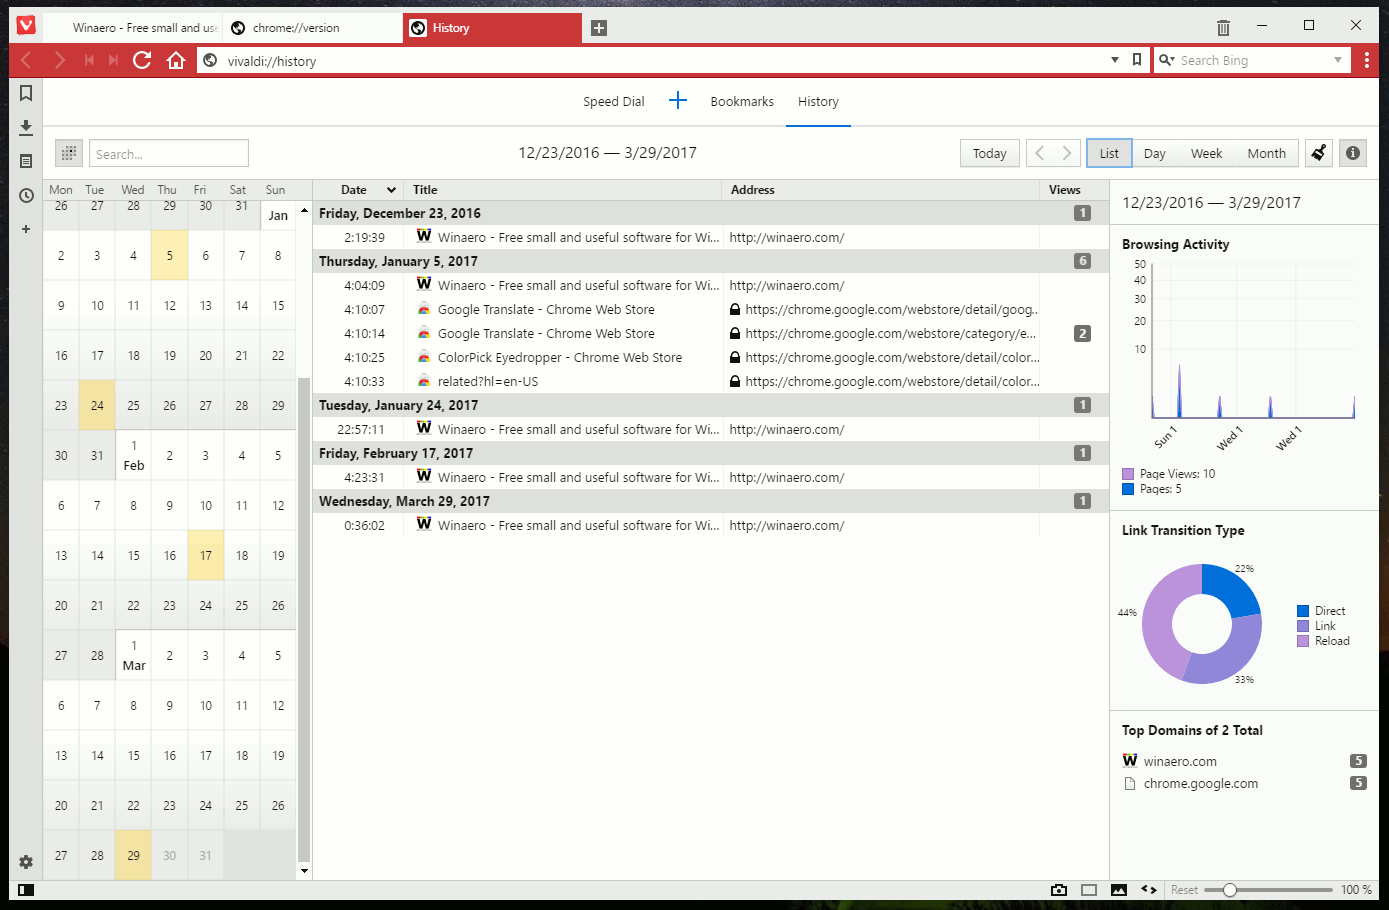Open the address bar dropdown arrow
The height and width of the screenshot is (910, 1389).
(1115, 60)
